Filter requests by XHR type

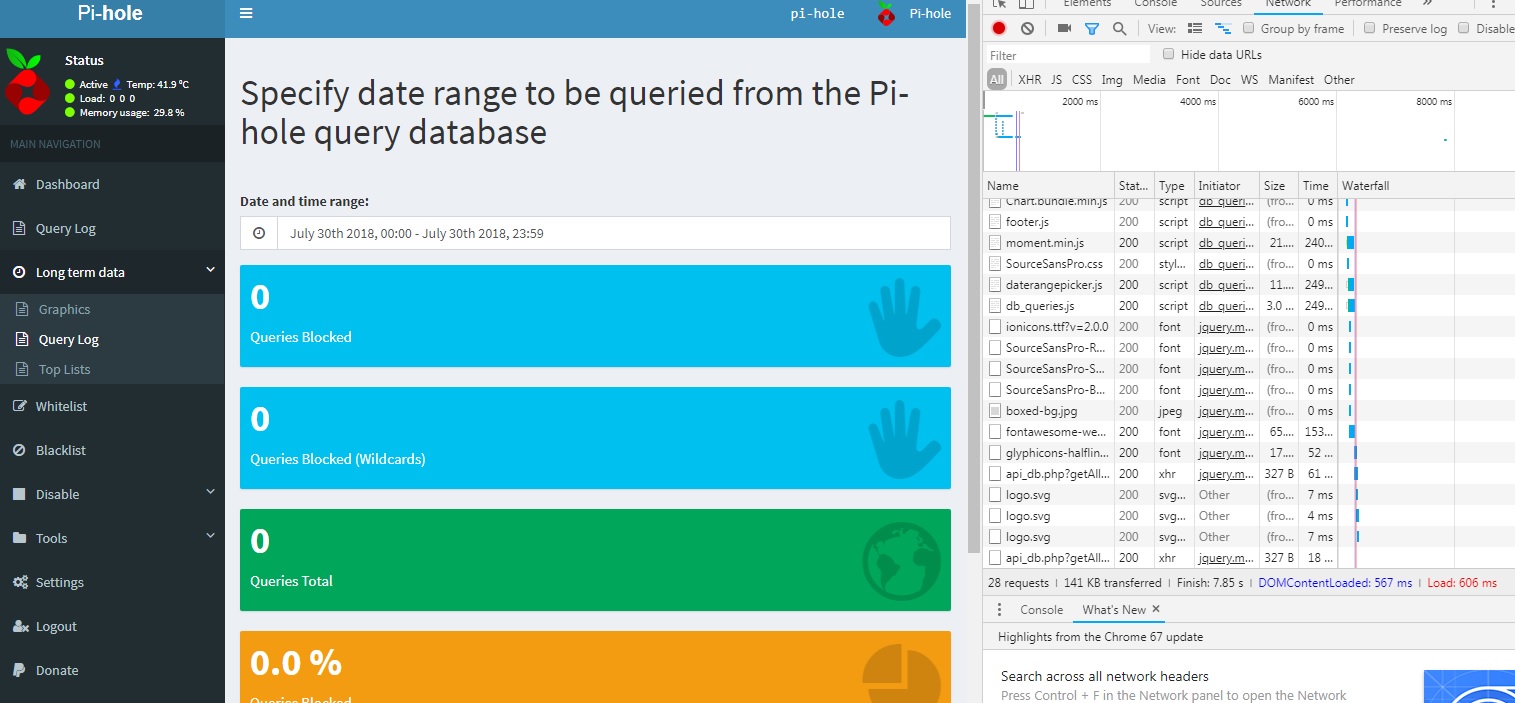(1029, 80)
